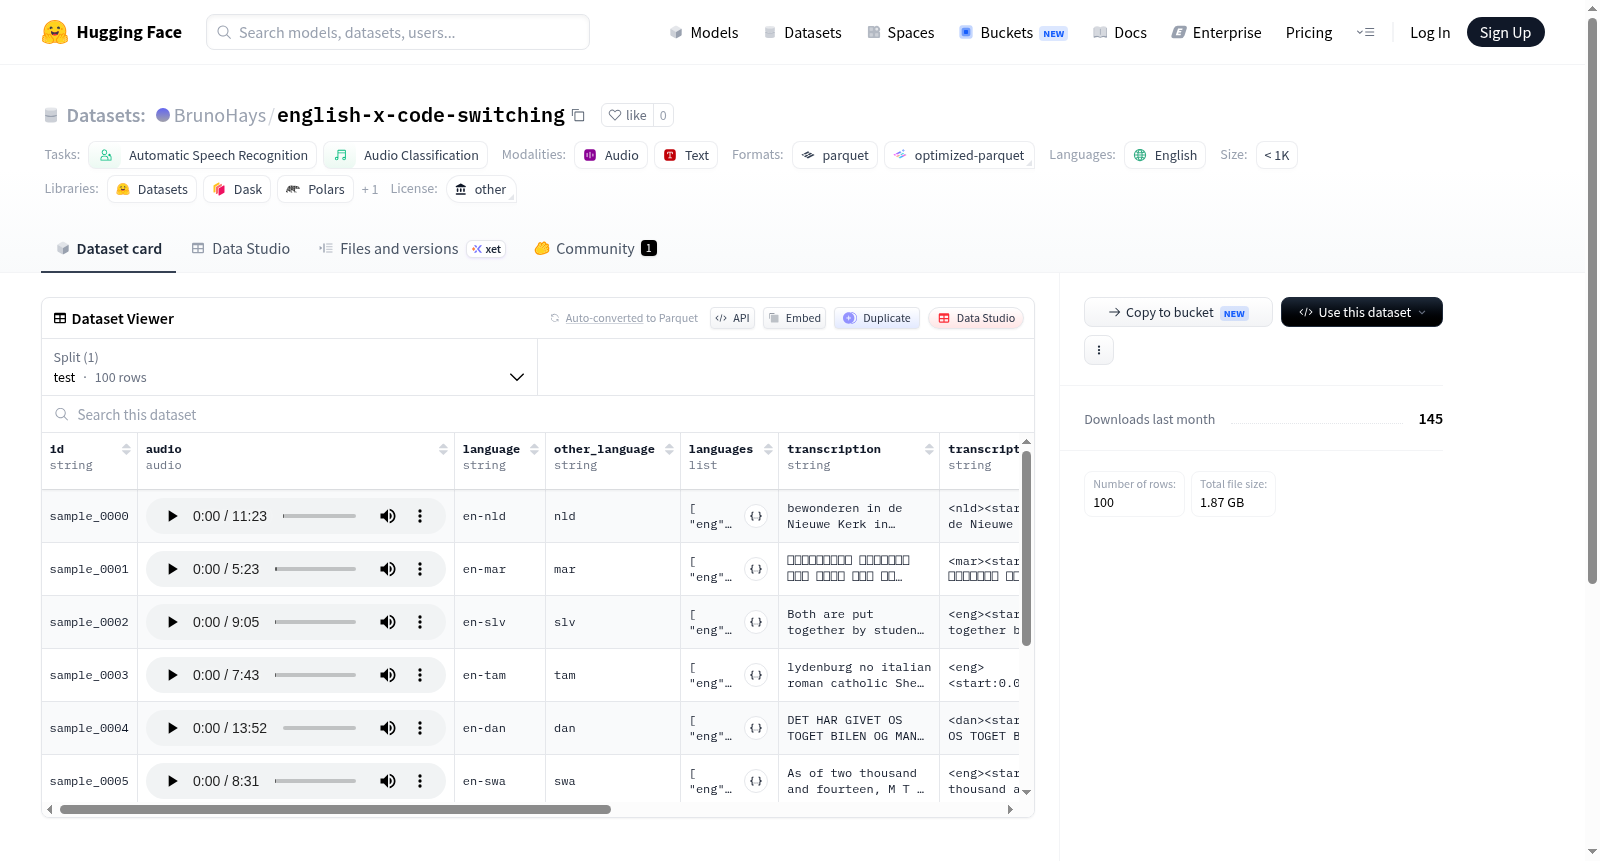Image resolution: width=1600 pixels, height=861 pixels.
Task: Seek in the sample_0001 audio progress bar
Action: 315,569
